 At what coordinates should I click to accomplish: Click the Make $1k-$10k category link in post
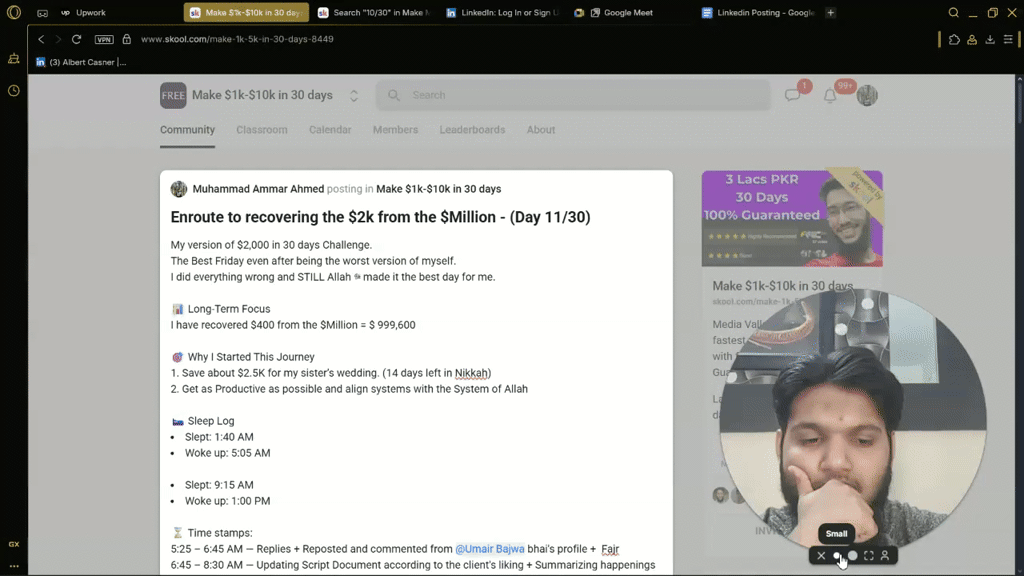(439, 189)
